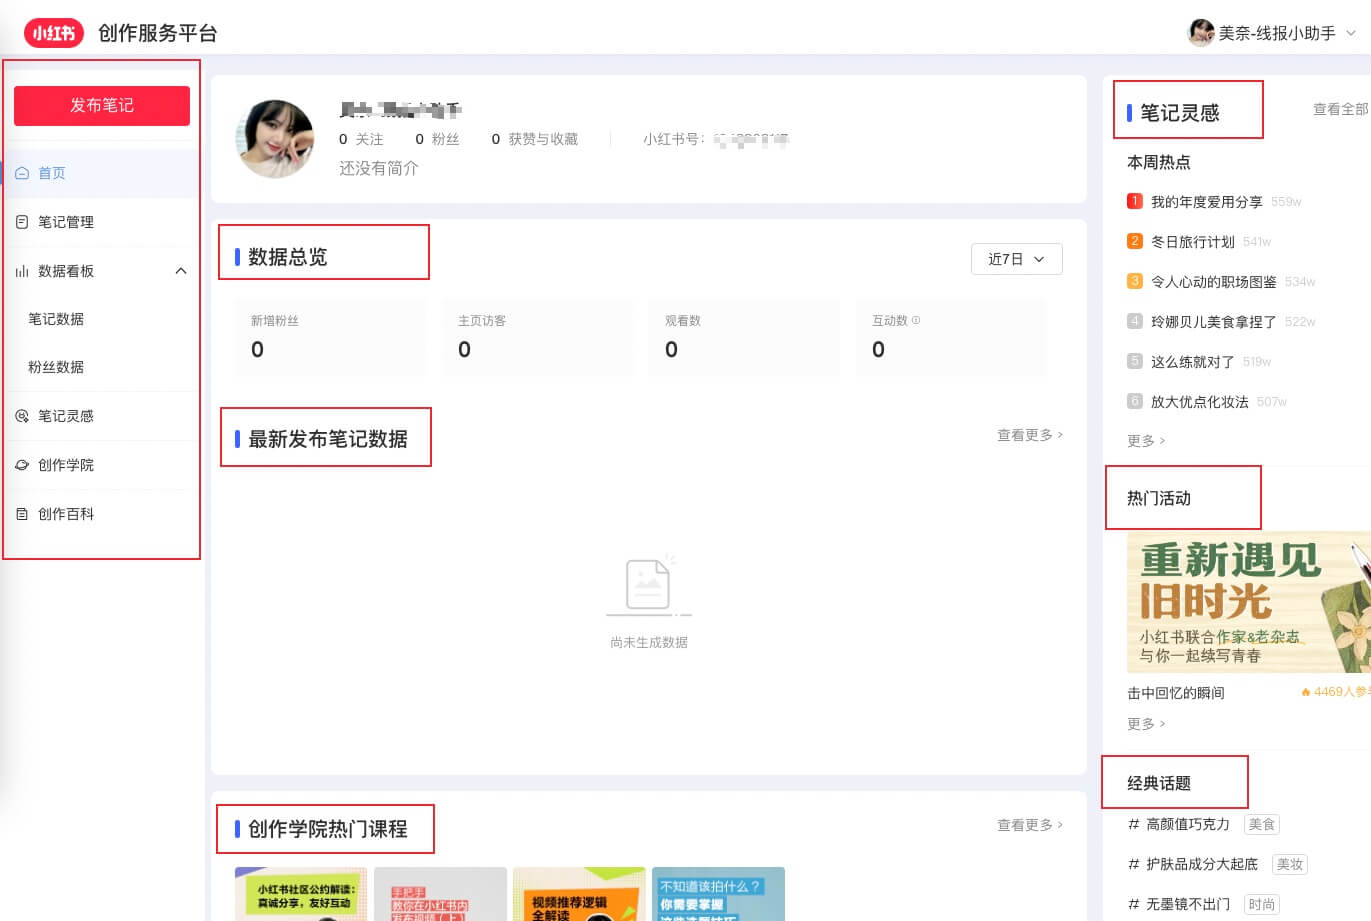Open the 手把手教你在小红书内发布视频 course thumbnail
Screen dimensions: 1371x921
(x=440, y=894)
